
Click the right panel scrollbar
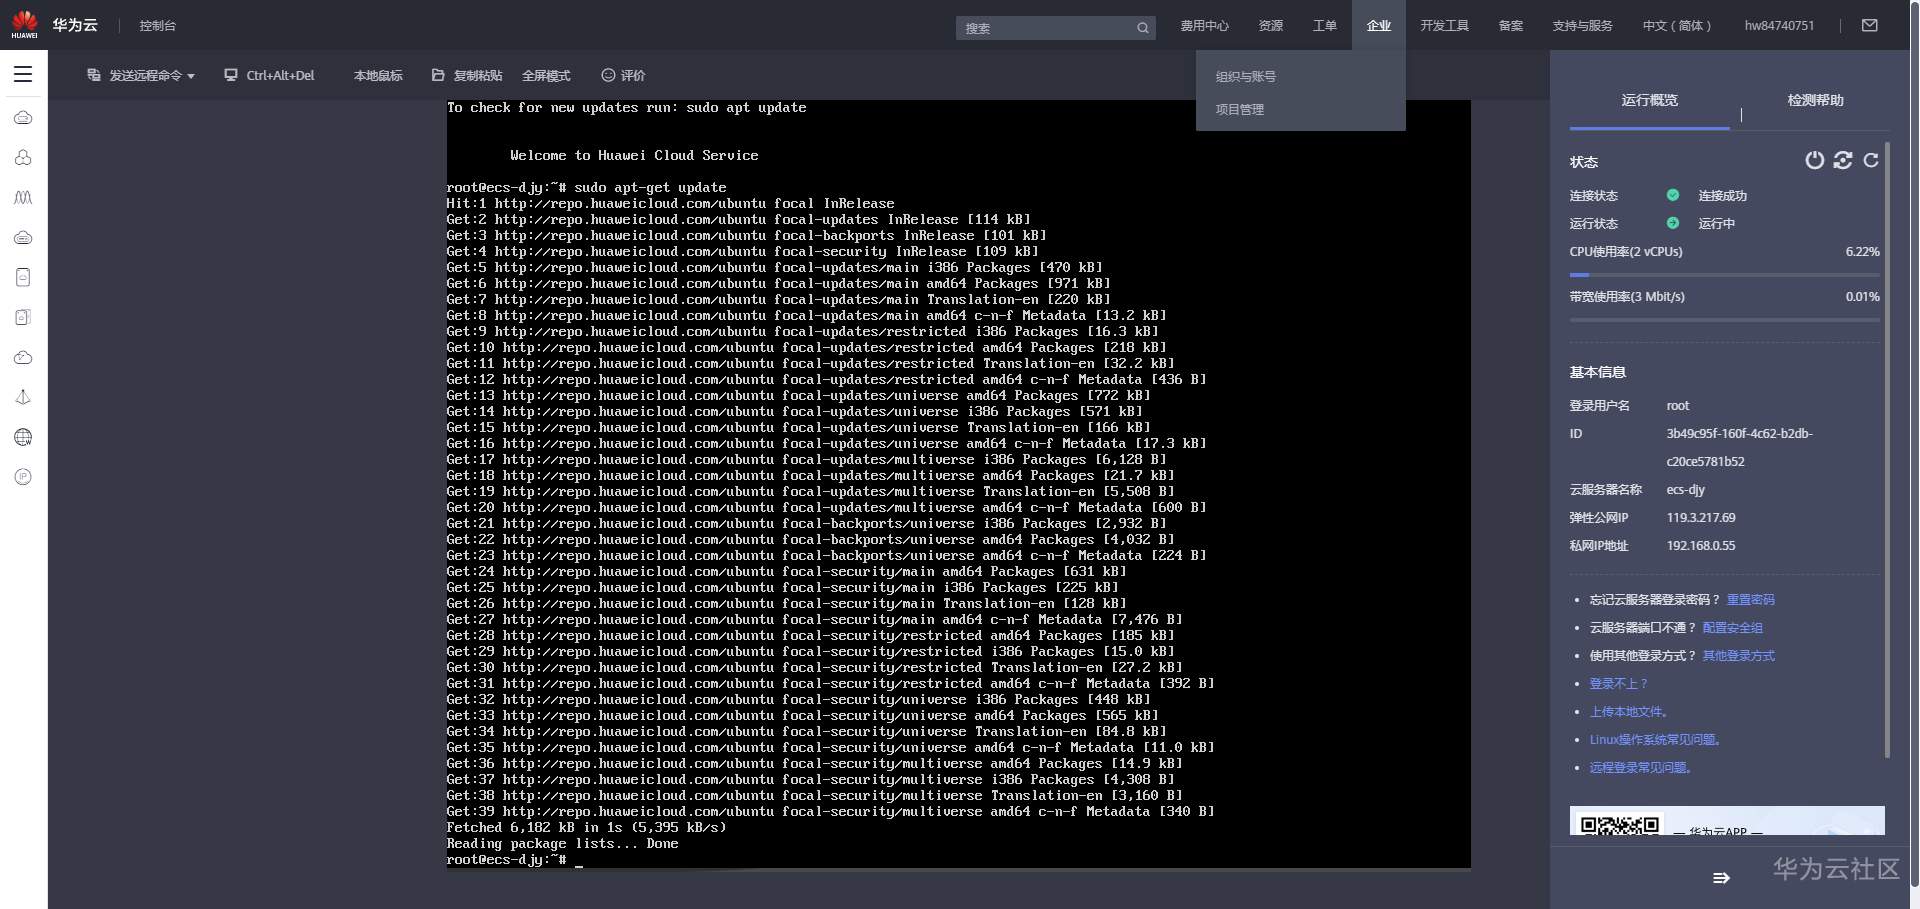1887,450
